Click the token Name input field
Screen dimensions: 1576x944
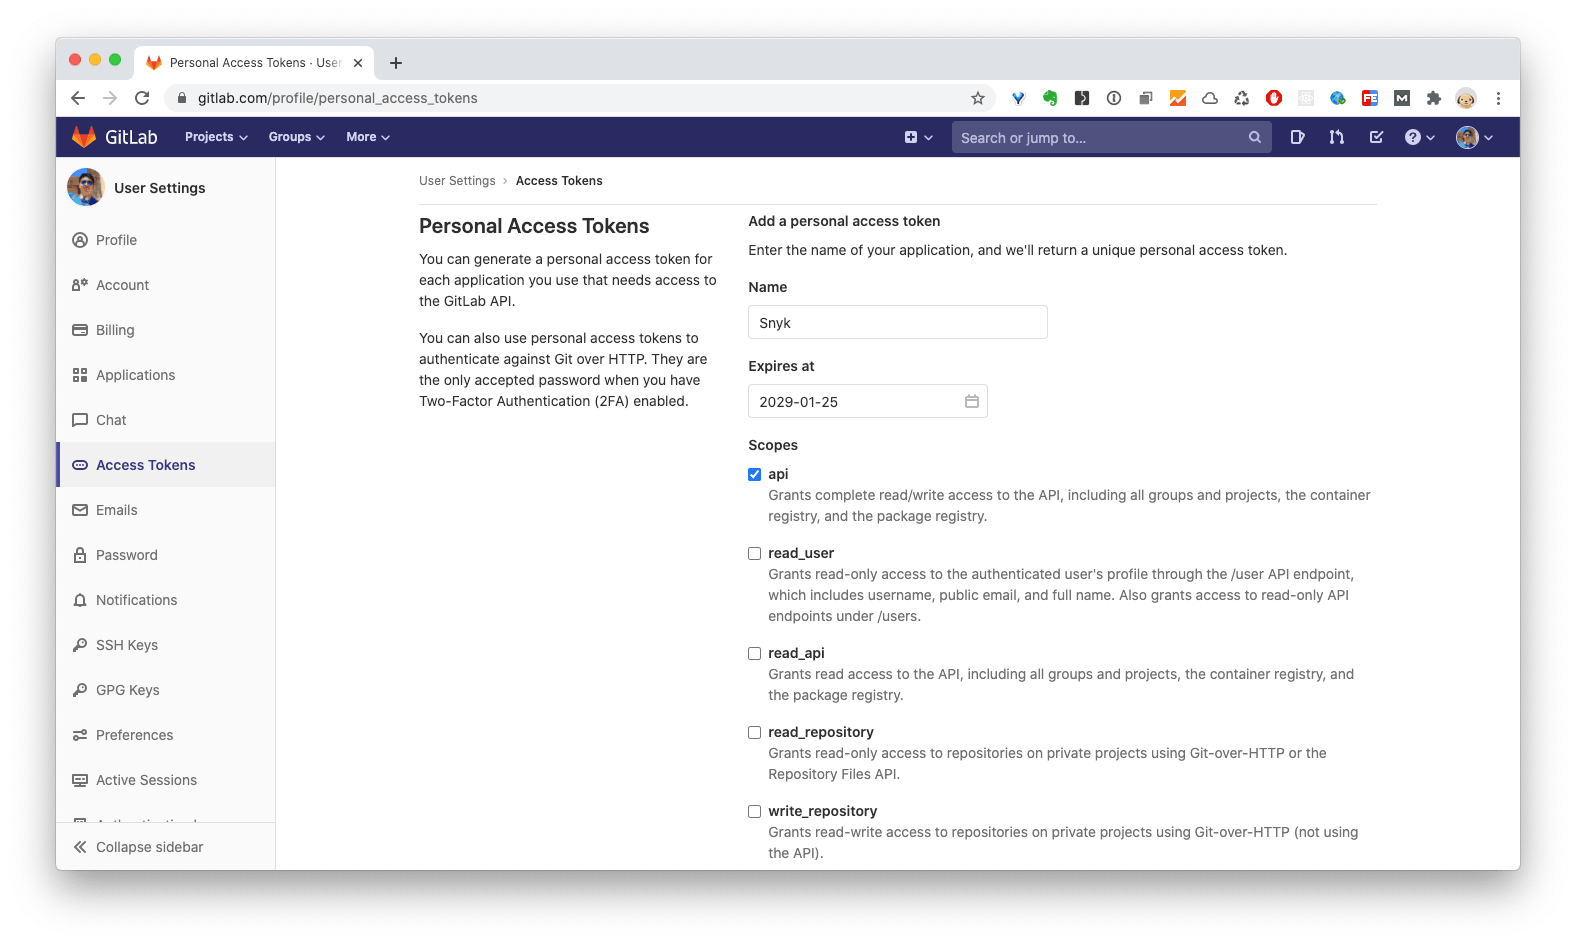pyautogui.click(x=897, y=322)
